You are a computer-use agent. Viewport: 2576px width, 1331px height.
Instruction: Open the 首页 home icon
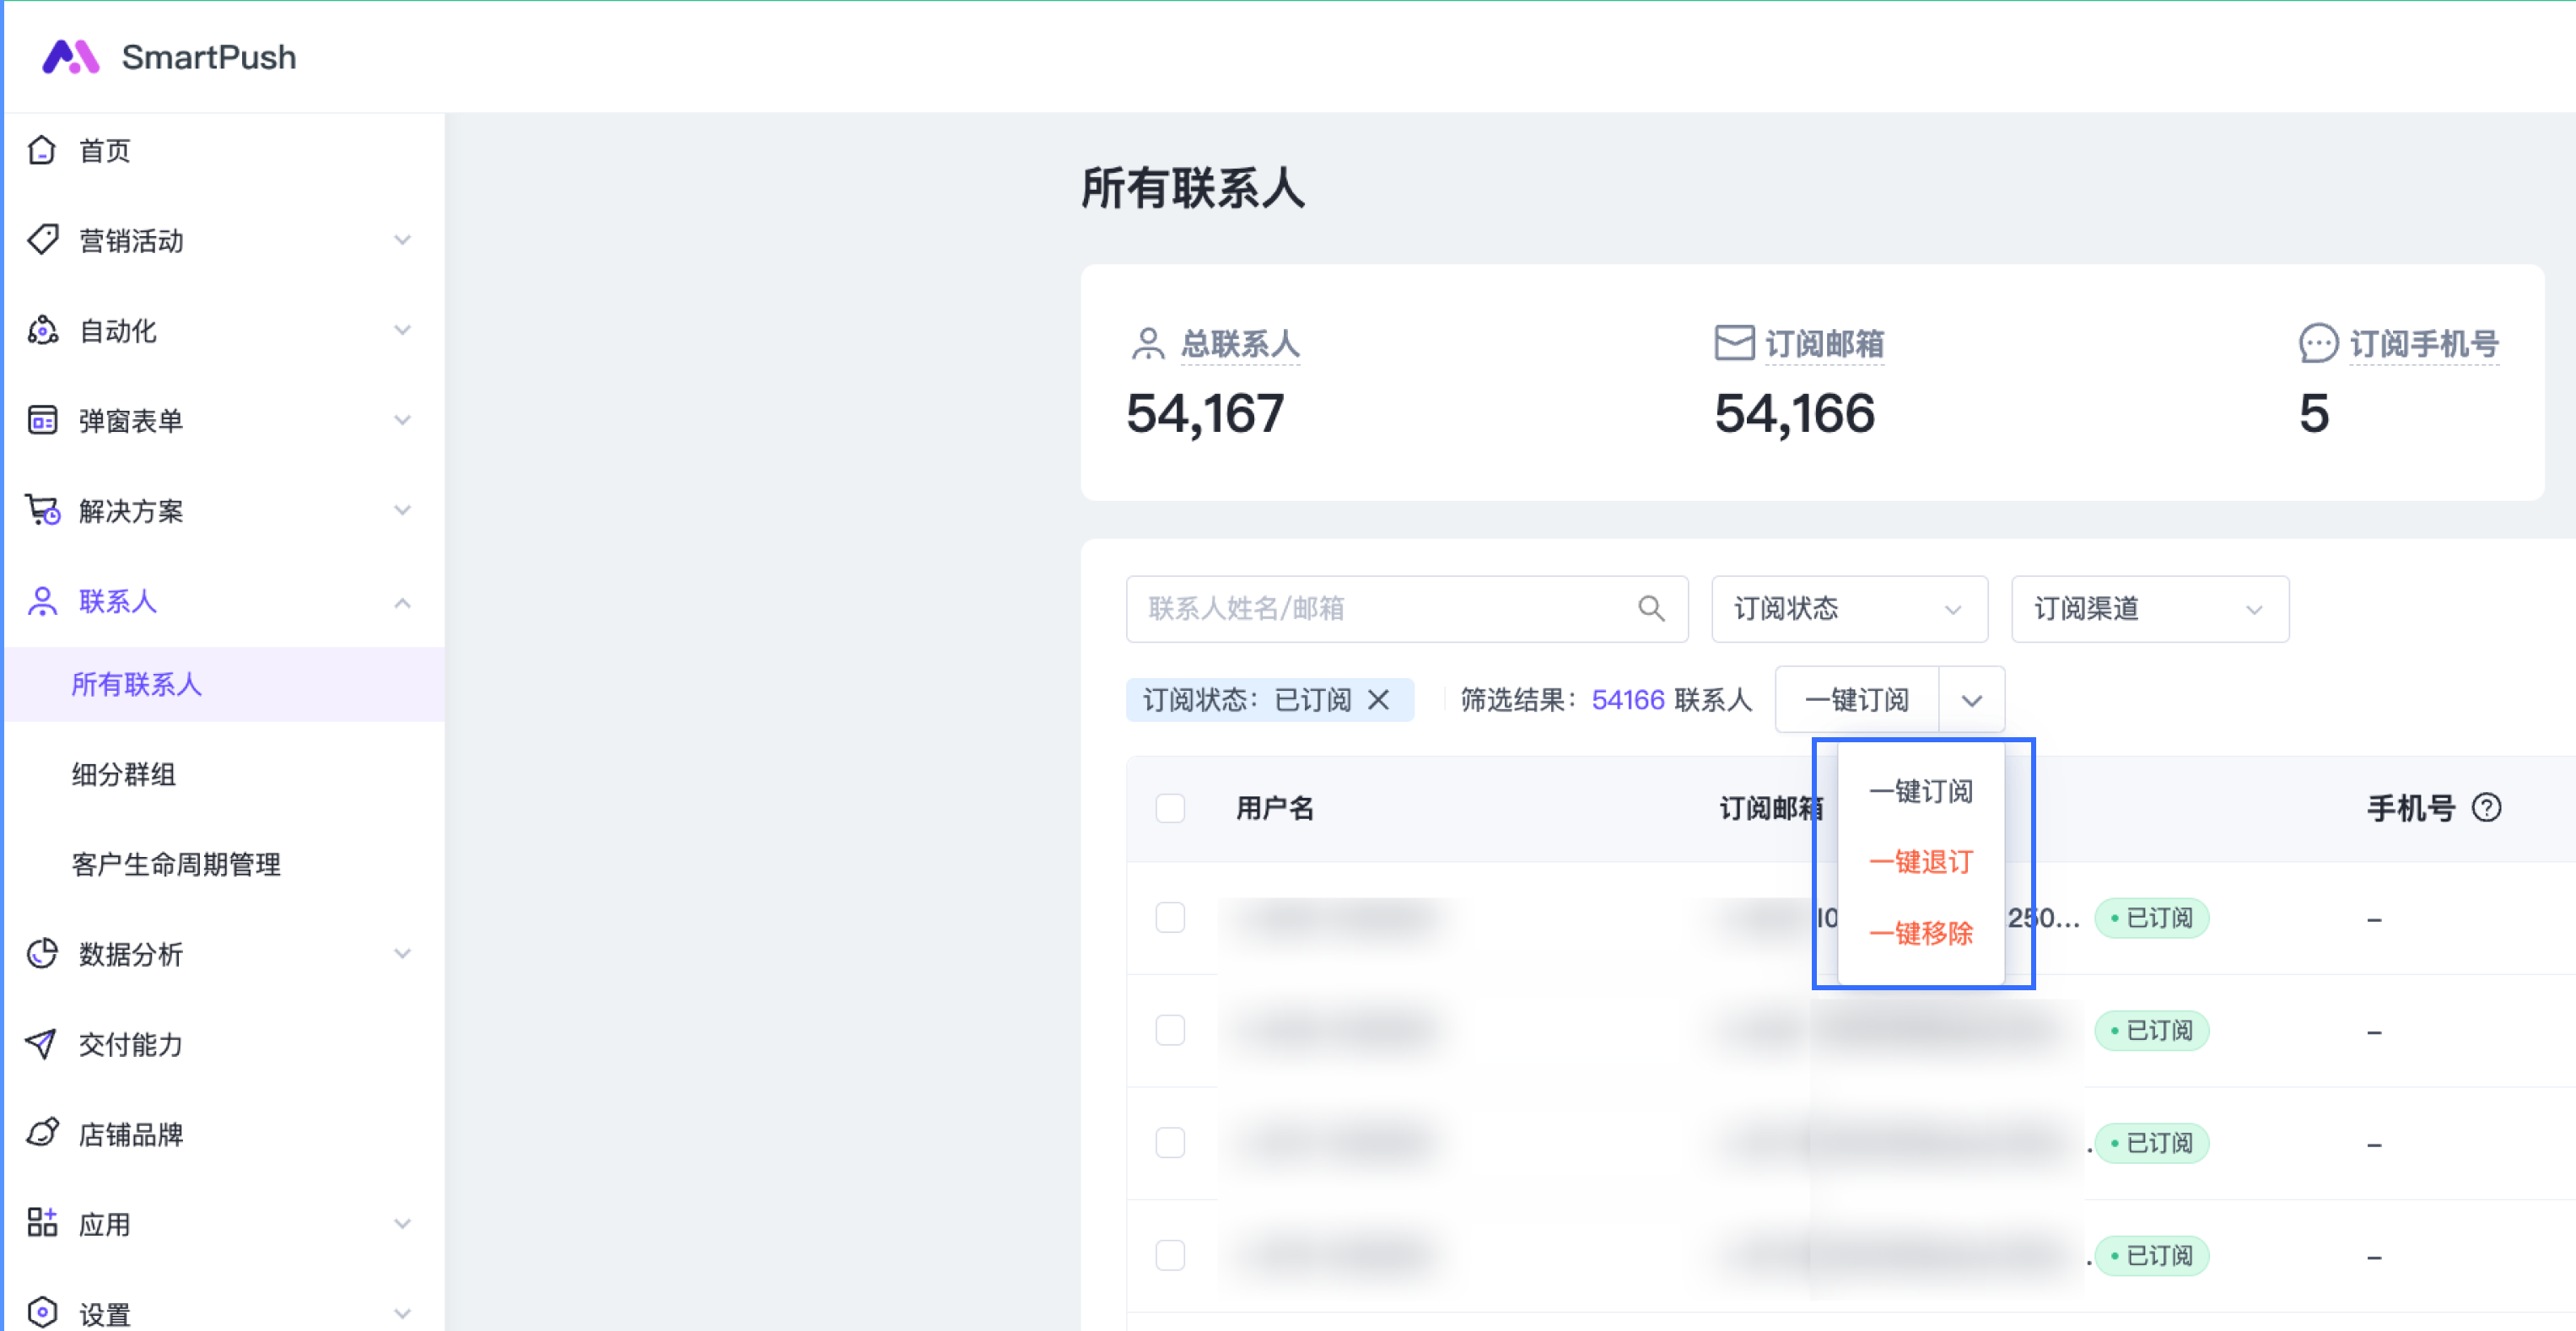[42, 150]
